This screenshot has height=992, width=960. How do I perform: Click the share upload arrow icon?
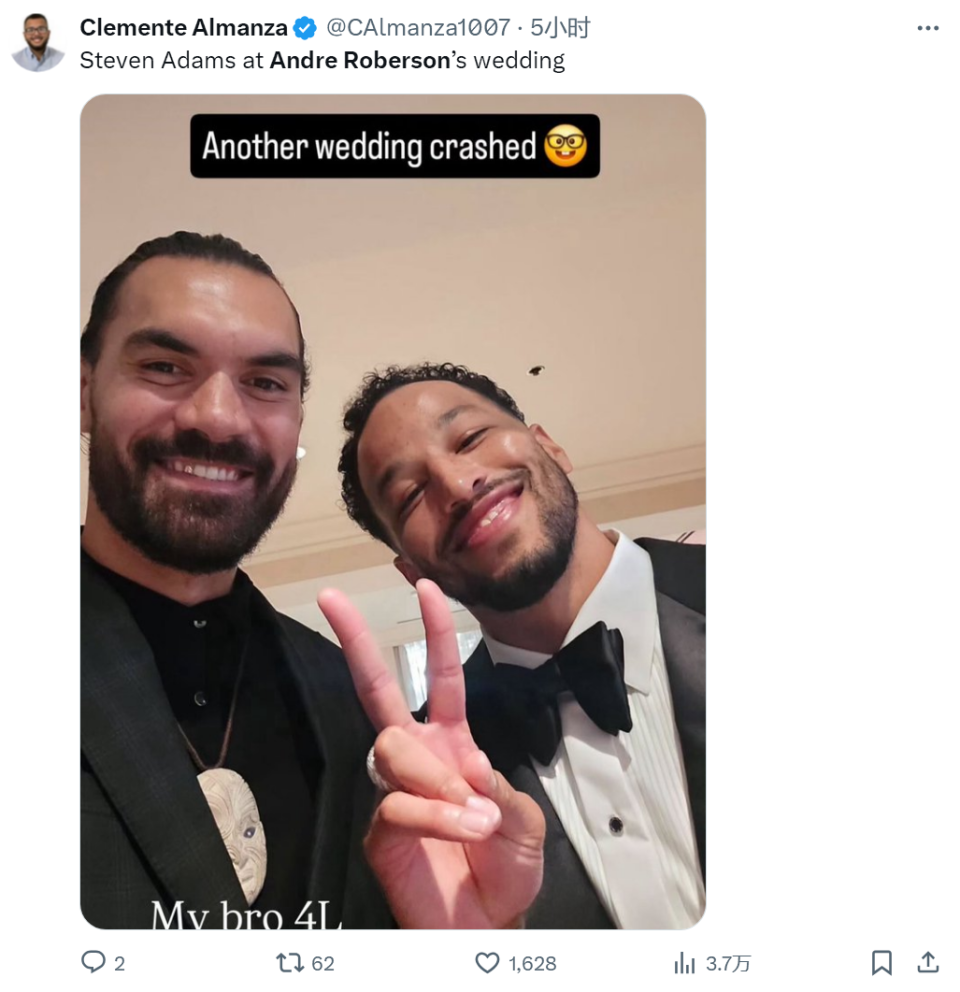click(x=928, y=962)
